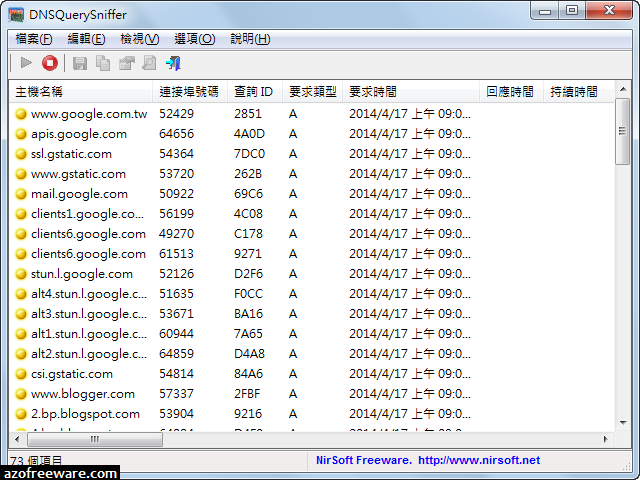Image resolution: width=640 pixels, height=480 pixels.
Task: Sort by the 要求類型 column header
Action: (x=313, y=92)
